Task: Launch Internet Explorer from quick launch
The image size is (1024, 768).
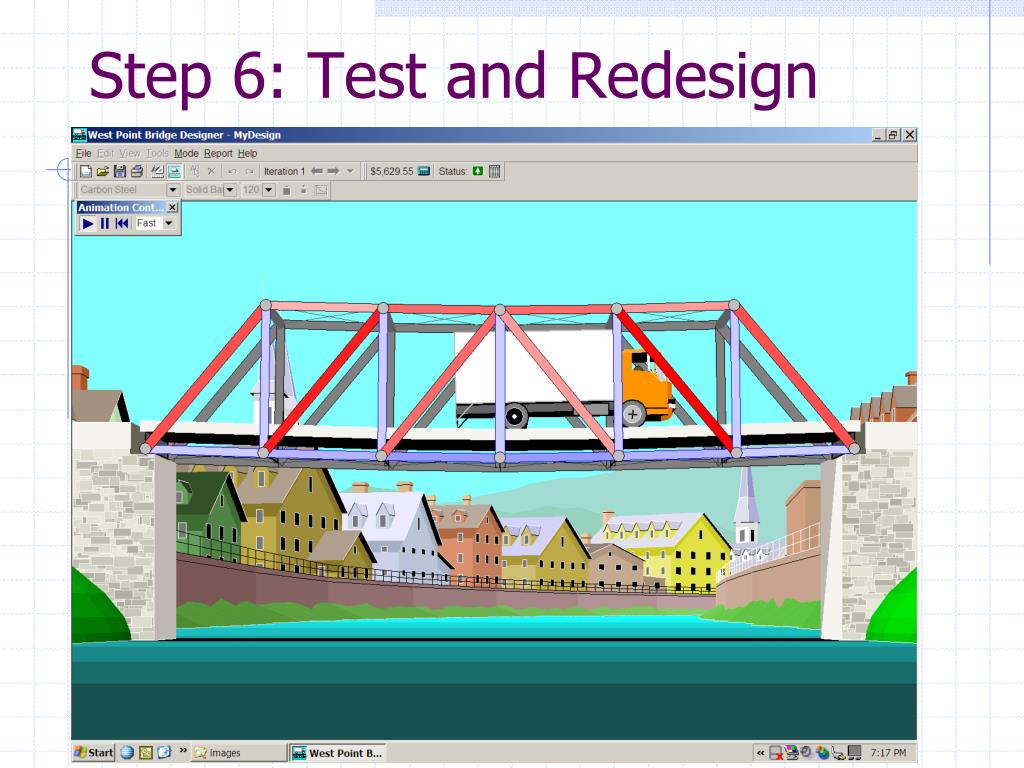Action: coord(127,752)
